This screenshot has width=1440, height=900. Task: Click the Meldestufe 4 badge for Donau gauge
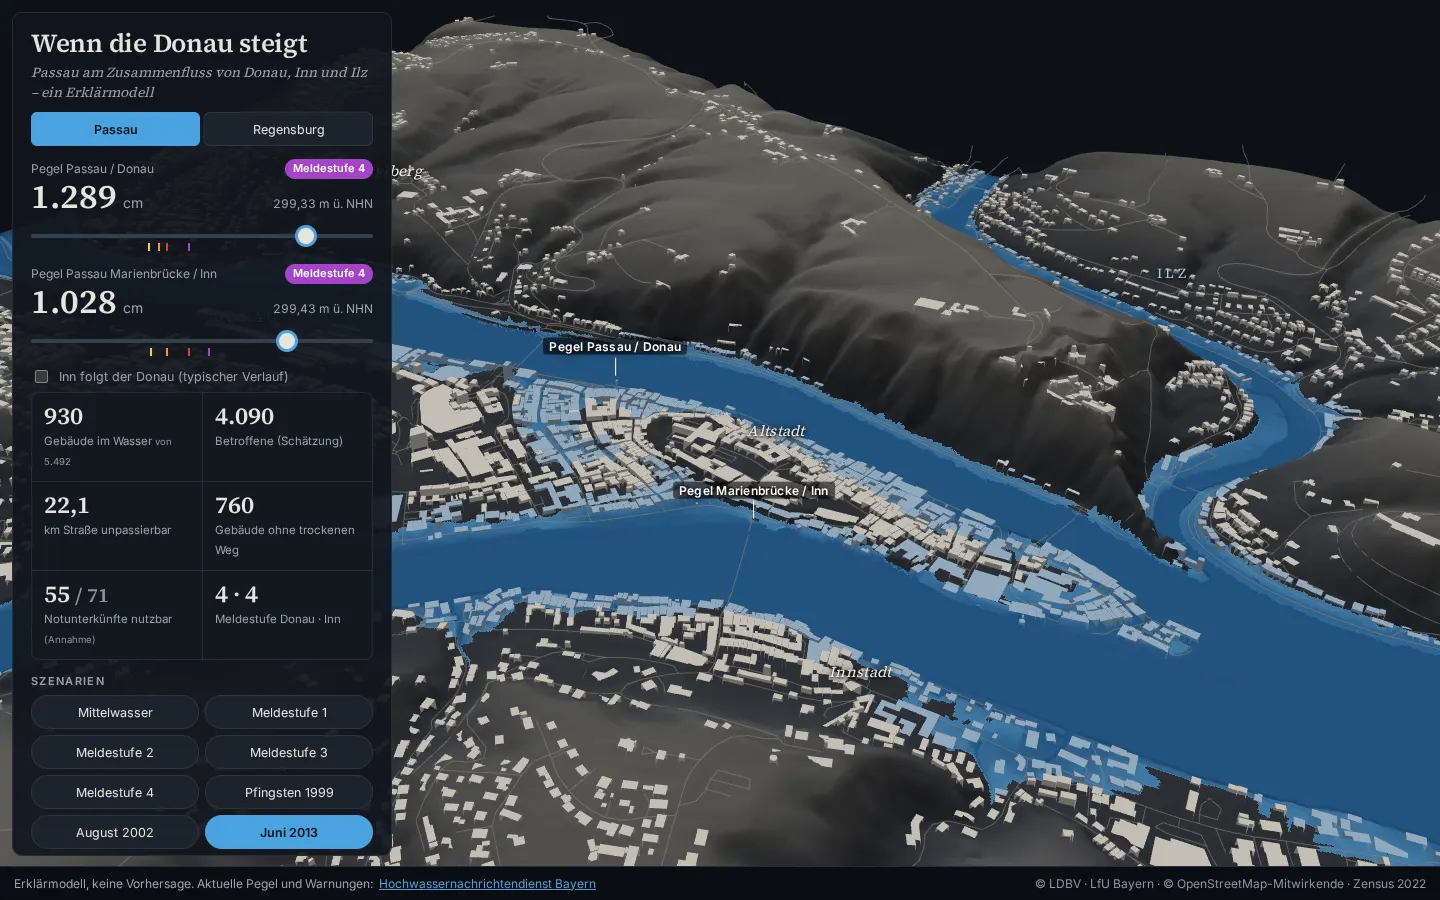[x=329, y=169]
